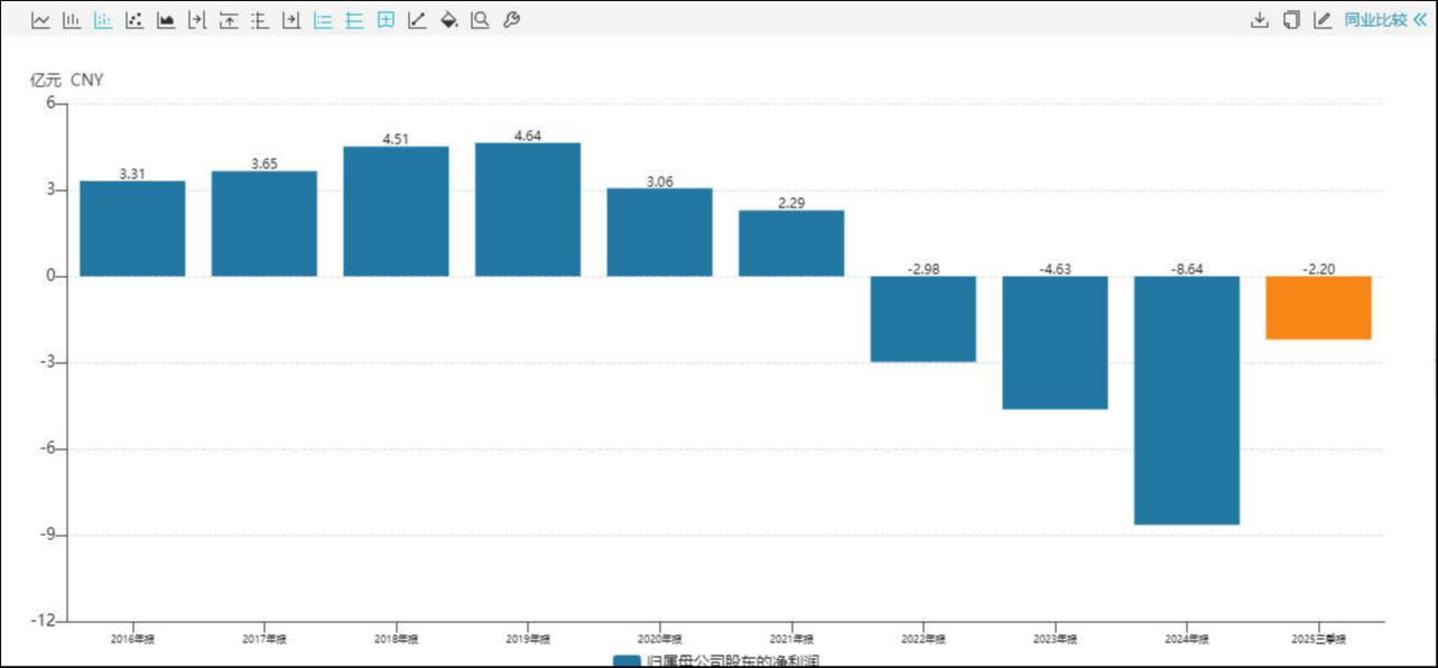Image resolution: width=1438 pixels, height=668 pixels.
Task: Download the chart with the download icon
Action: coord(1260,20)
